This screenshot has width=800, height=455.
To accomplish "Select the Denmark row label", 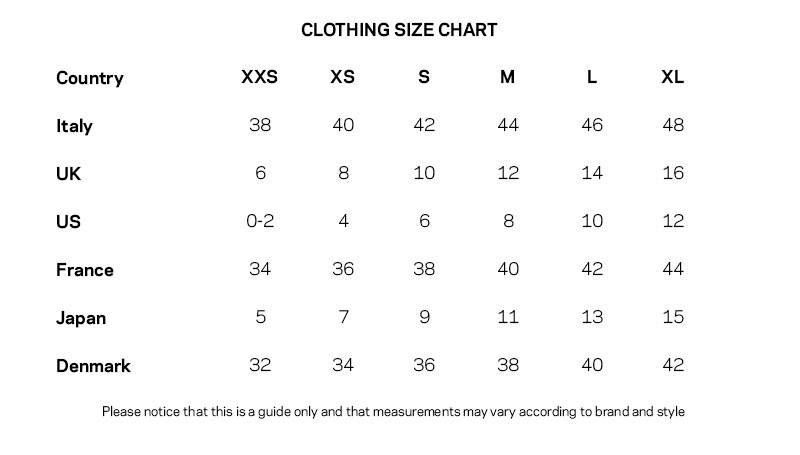I will (93, 366).
